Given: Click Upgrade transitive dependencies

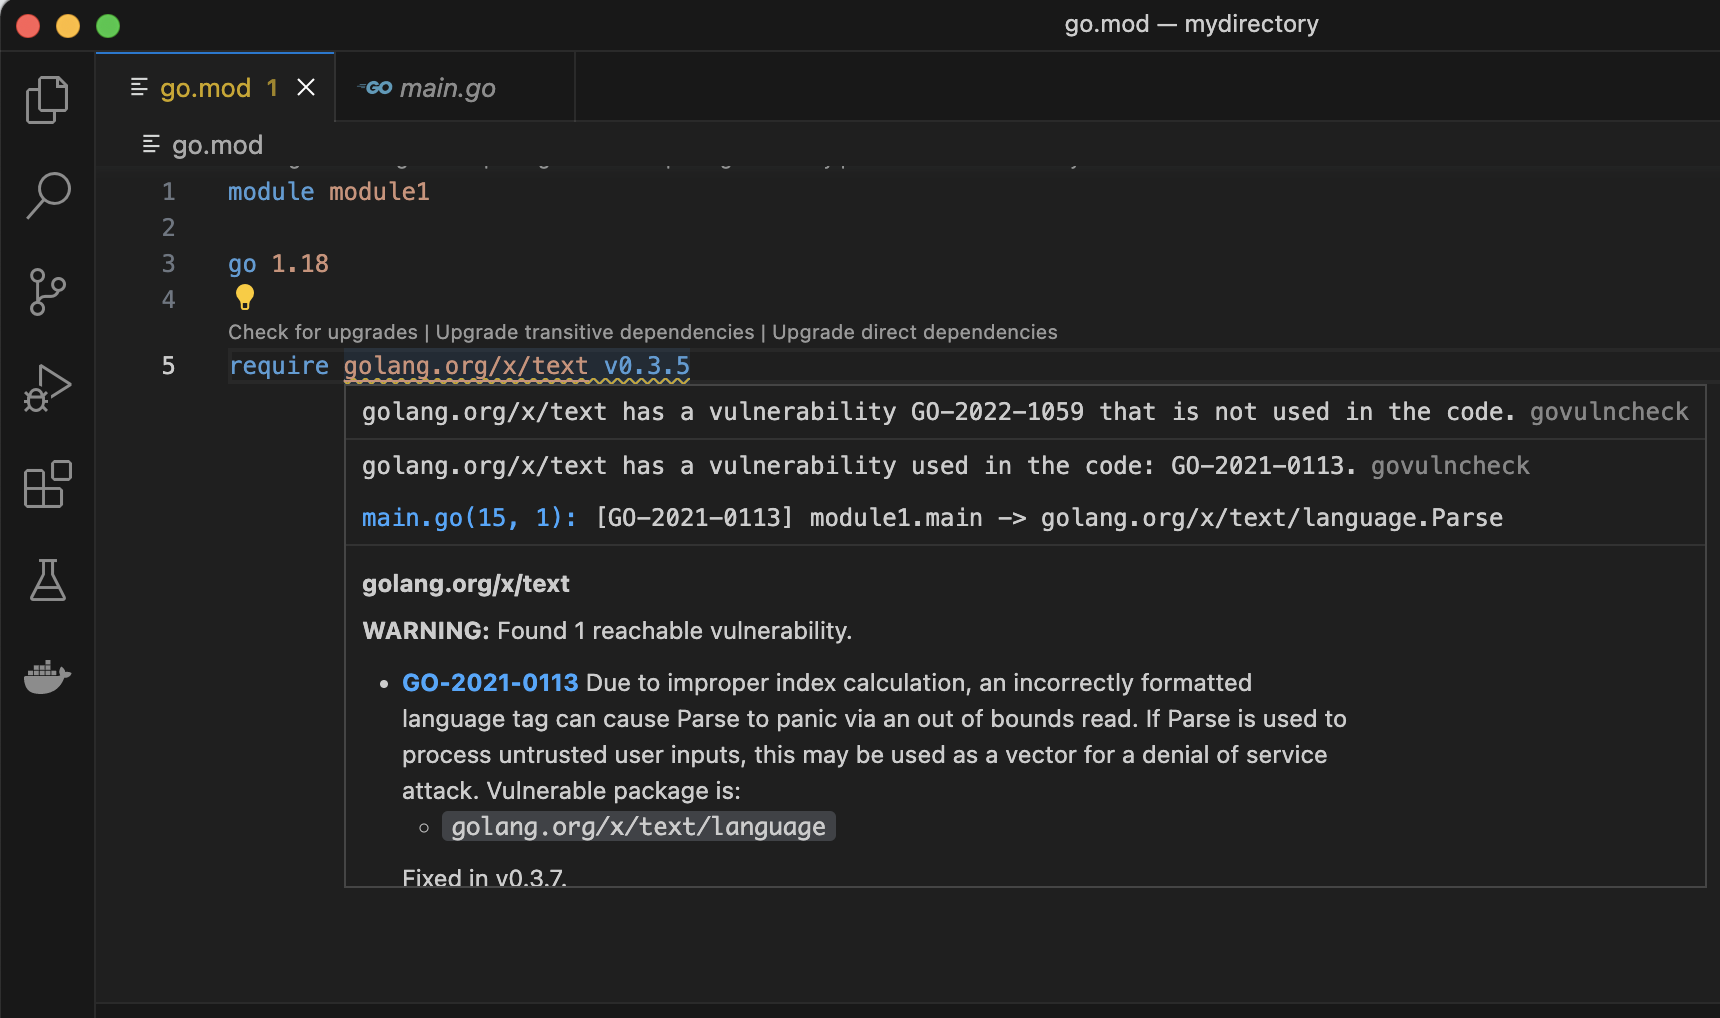Looking at the screenshot, I should pos(594,331).
